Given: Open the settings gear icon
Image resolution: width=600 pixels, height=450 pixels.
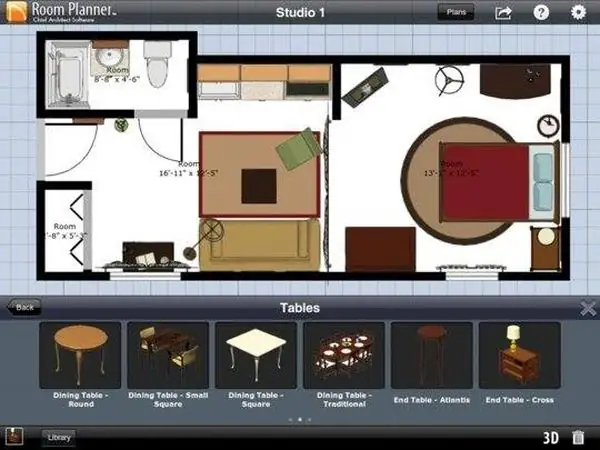Looking at the screenshot, I should pos(578,12).
